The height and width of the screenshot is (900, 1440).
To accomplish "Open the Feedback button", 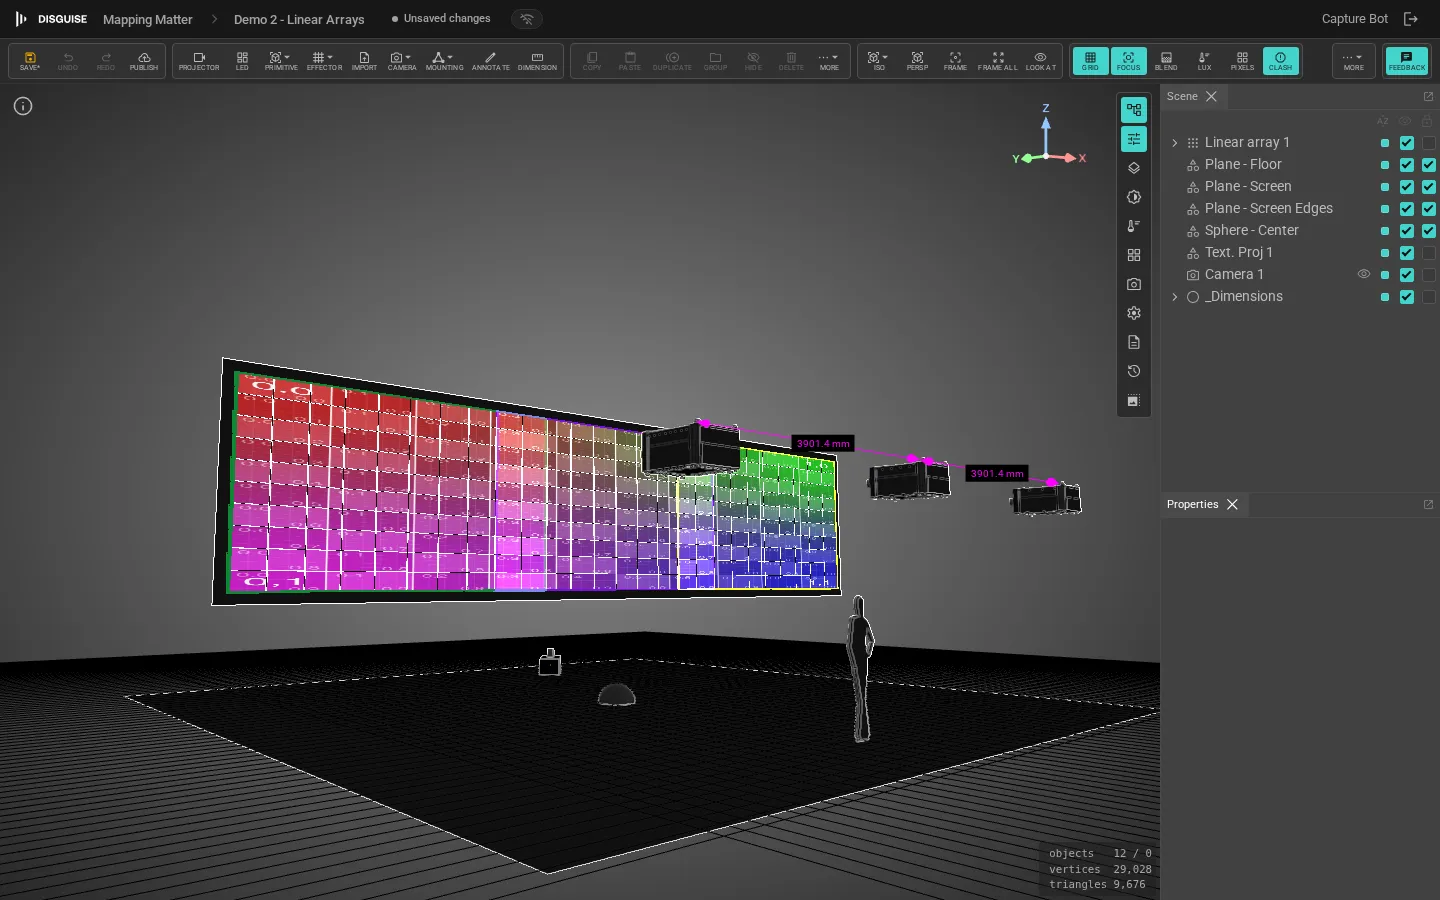I will tap(1406, 61).
